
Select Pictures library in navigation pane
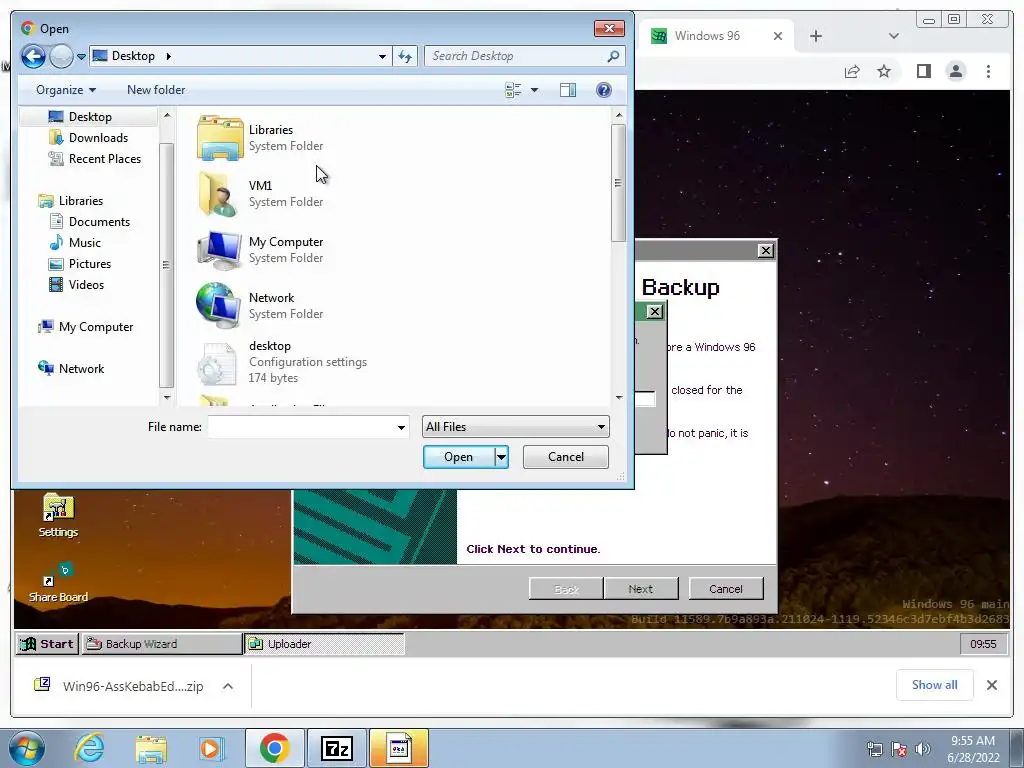[x=89, y=264]
